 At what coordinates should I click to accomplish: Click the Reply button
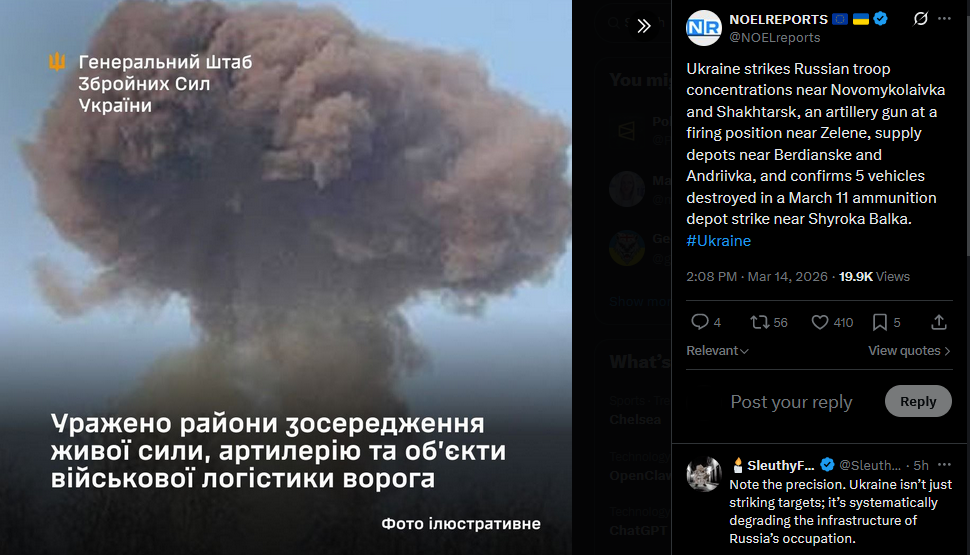pyautogui.click(x=918, y=401)
